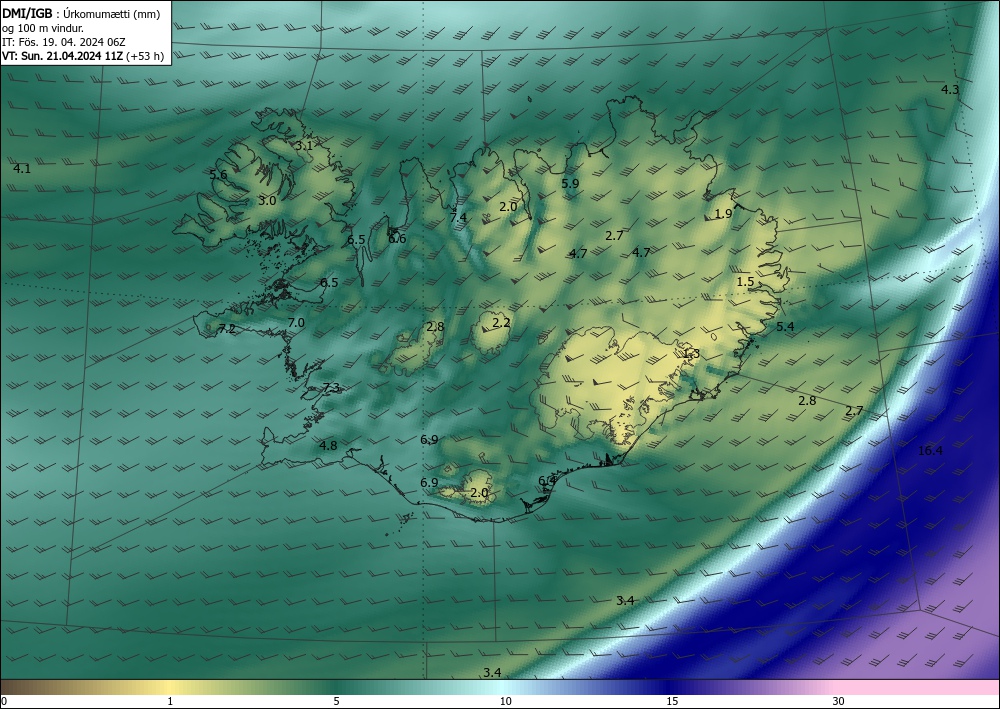Screen dimensions: 1000x709
Task: Select the 4.8 value on Reykjanes
Action: (x=328, y=446)
